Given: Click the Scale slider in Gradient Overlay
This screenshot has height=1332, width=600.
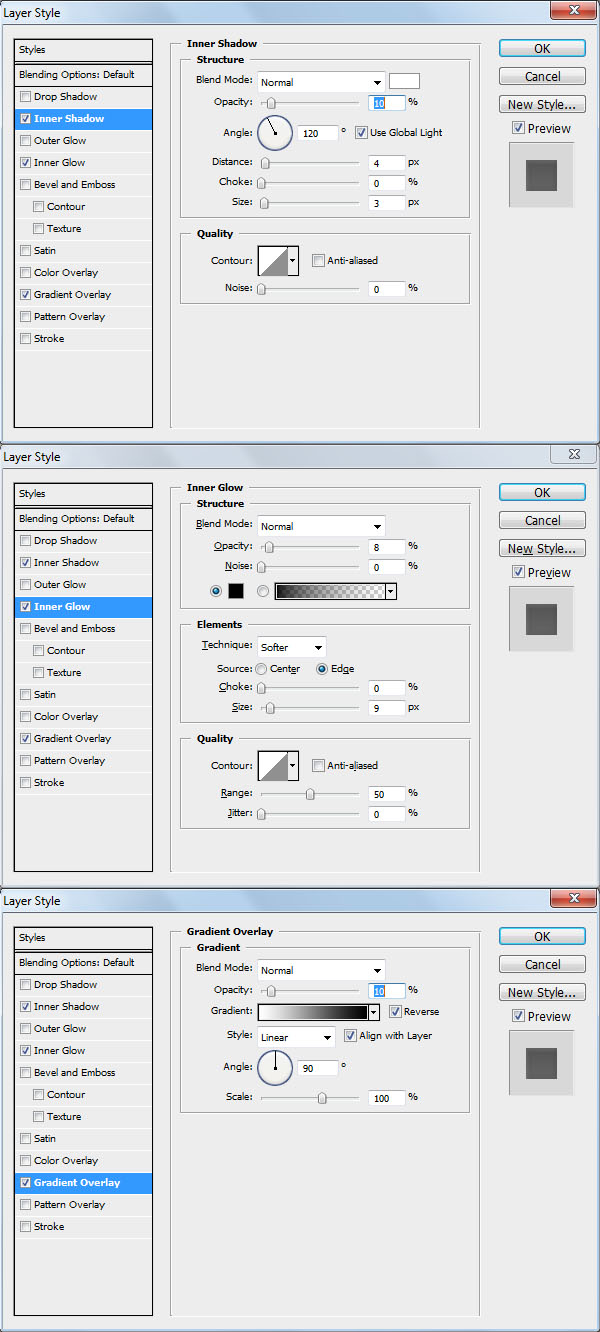Looking at the screenshot, I should point(310,1098).
